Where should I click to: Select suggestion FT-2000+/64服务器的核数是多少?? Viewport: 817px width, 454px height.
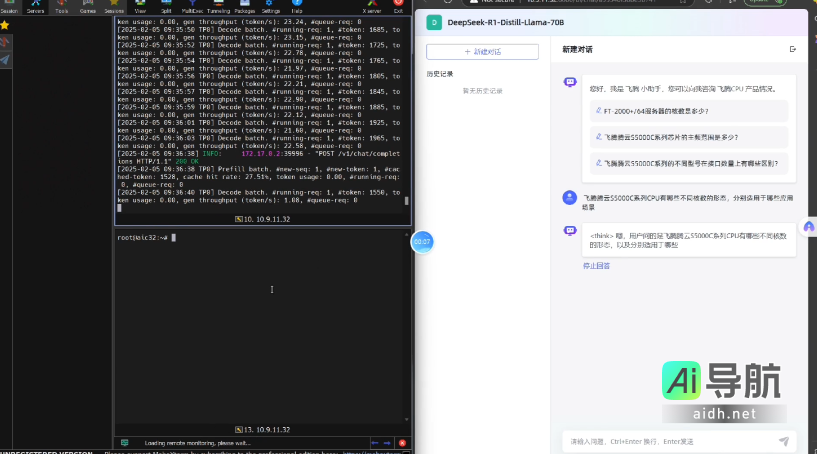click(689, 111)
